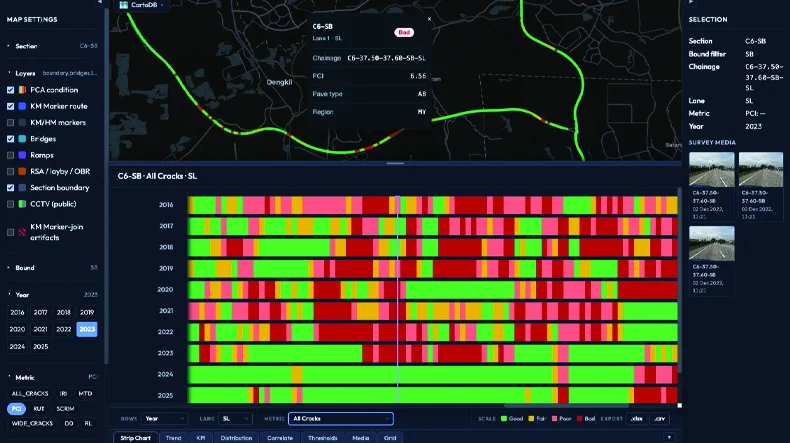
Task: Choose the ALL_CRACKS metric chip
Action: (x=30, y=394)
